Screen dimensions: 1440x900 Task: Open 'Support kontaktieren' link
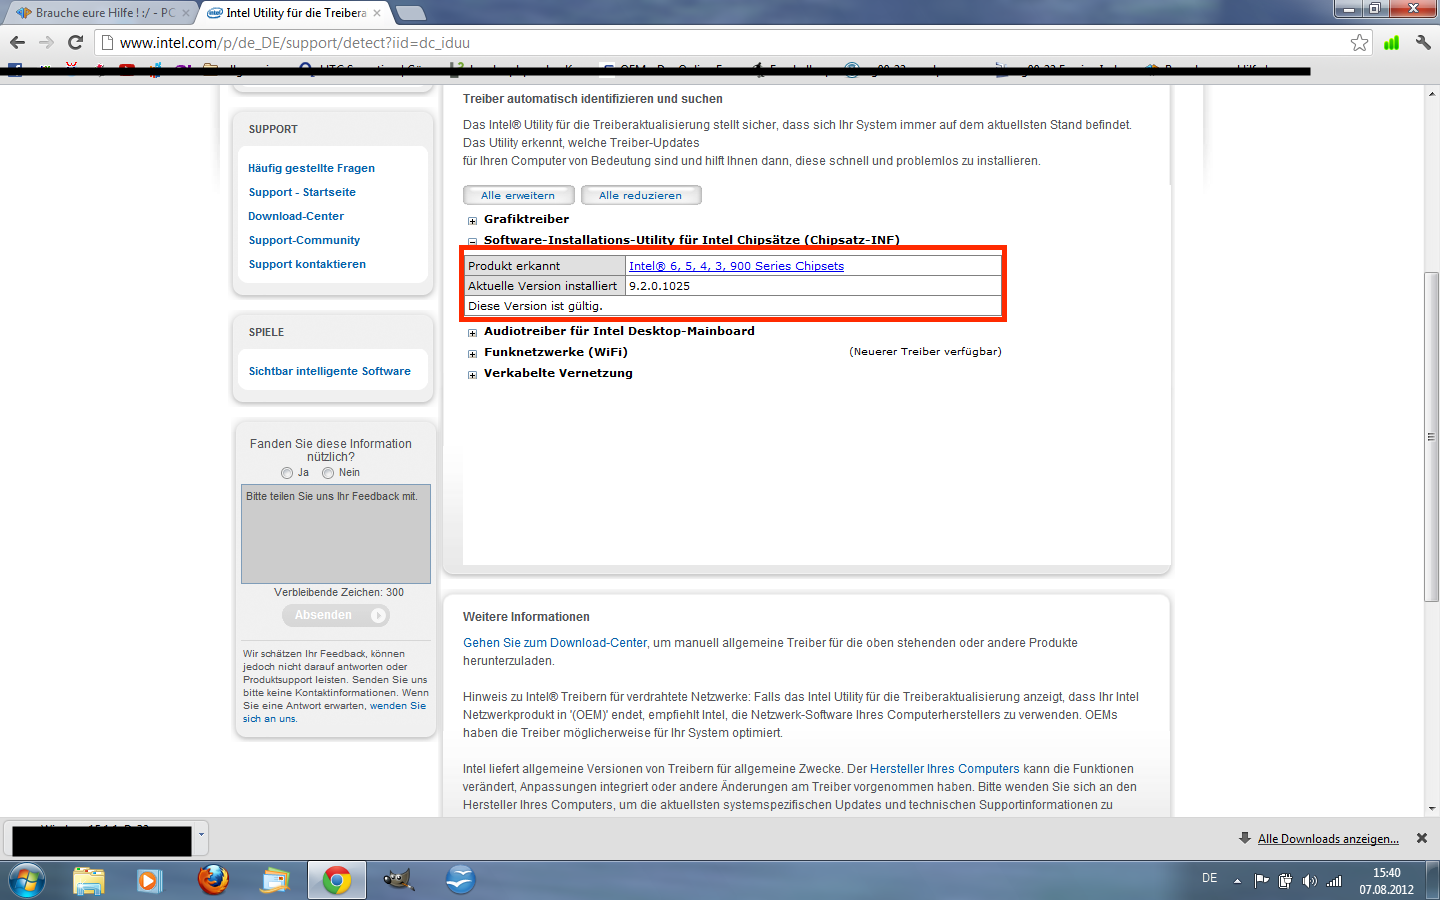pyautogui.click(x=307, y=264)
